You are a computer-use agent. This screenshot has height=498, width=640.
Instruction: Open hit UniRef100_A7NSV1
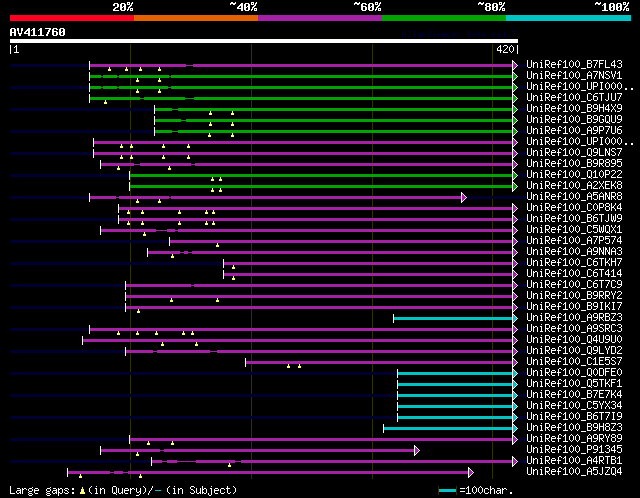tap(574, 76)
